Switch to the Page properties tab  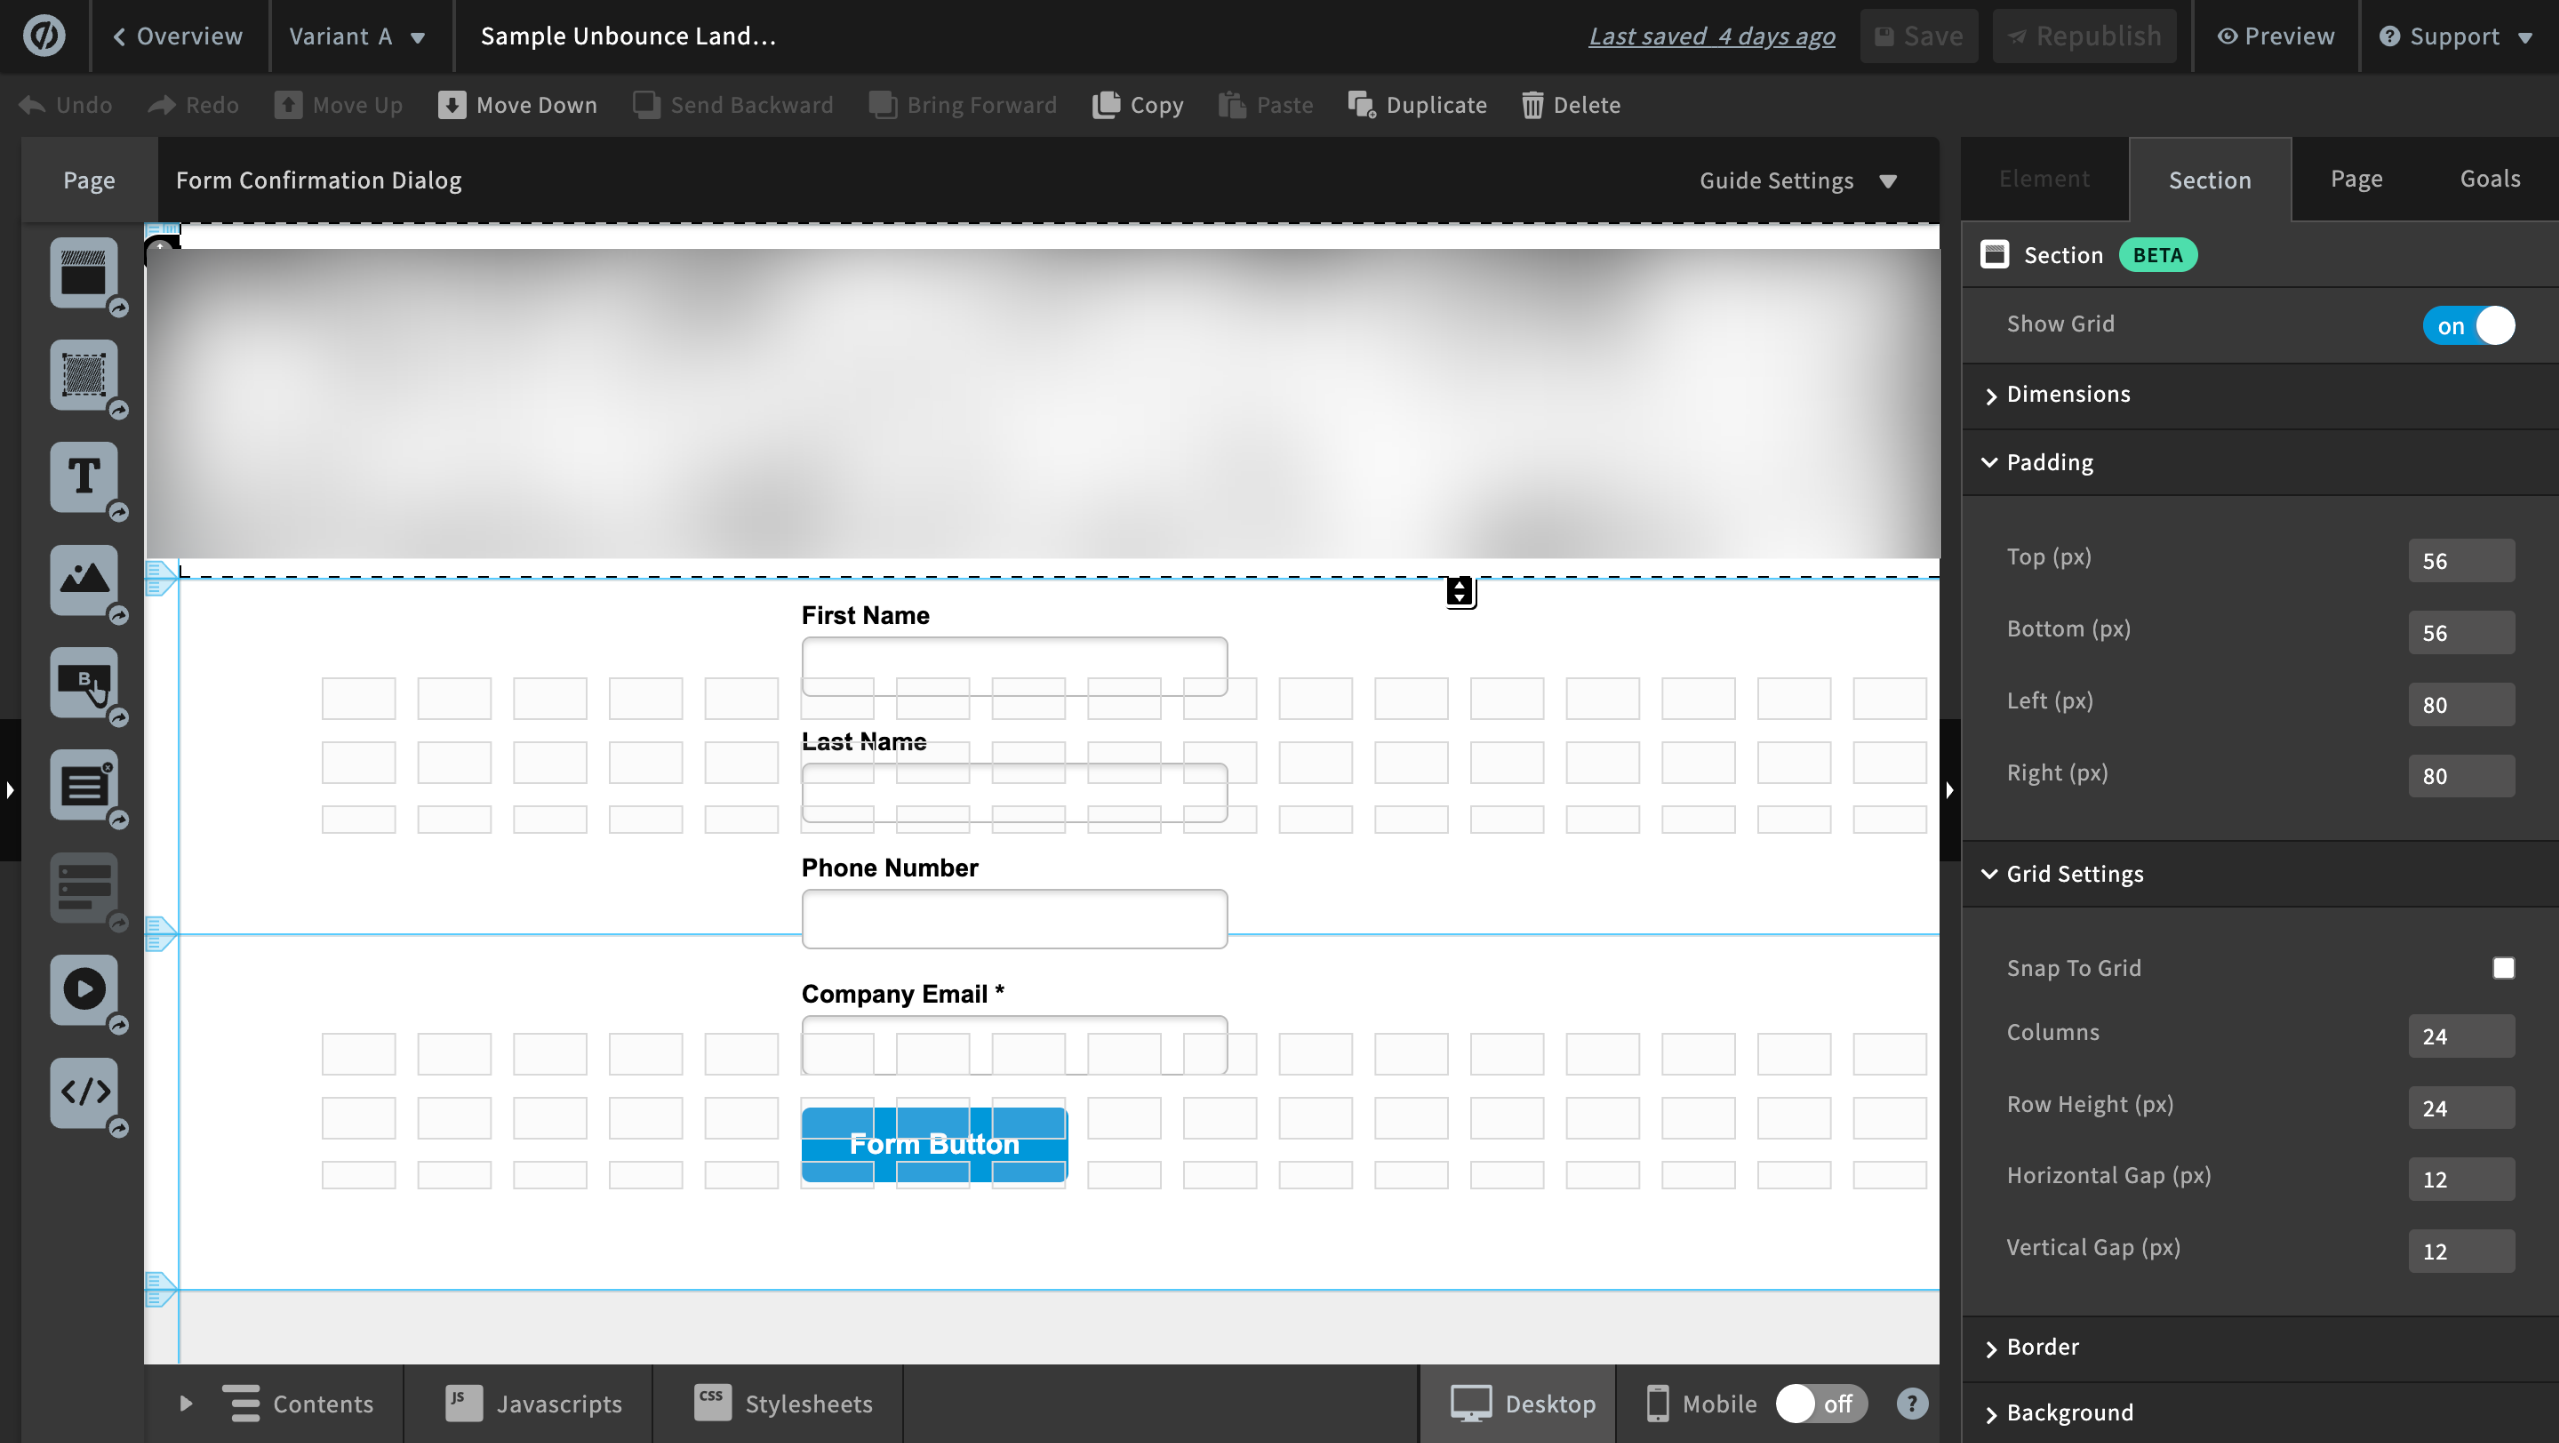[x=2356, y=179]
